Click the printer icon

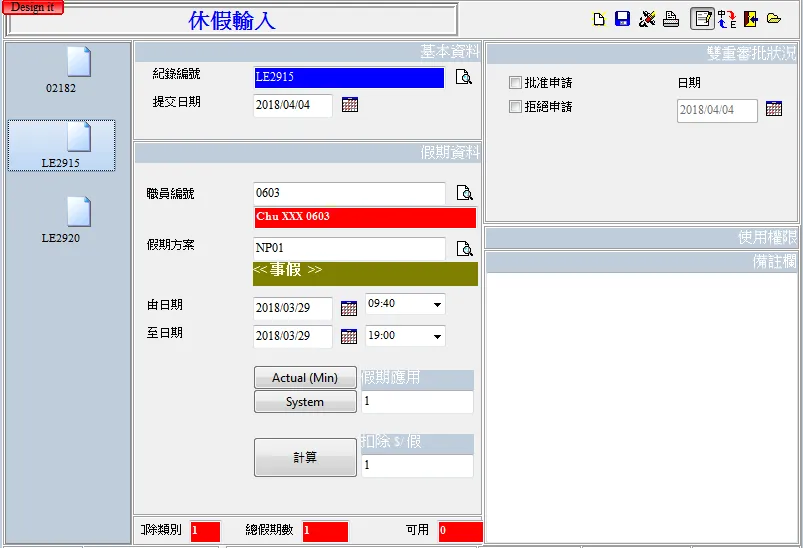671,19
